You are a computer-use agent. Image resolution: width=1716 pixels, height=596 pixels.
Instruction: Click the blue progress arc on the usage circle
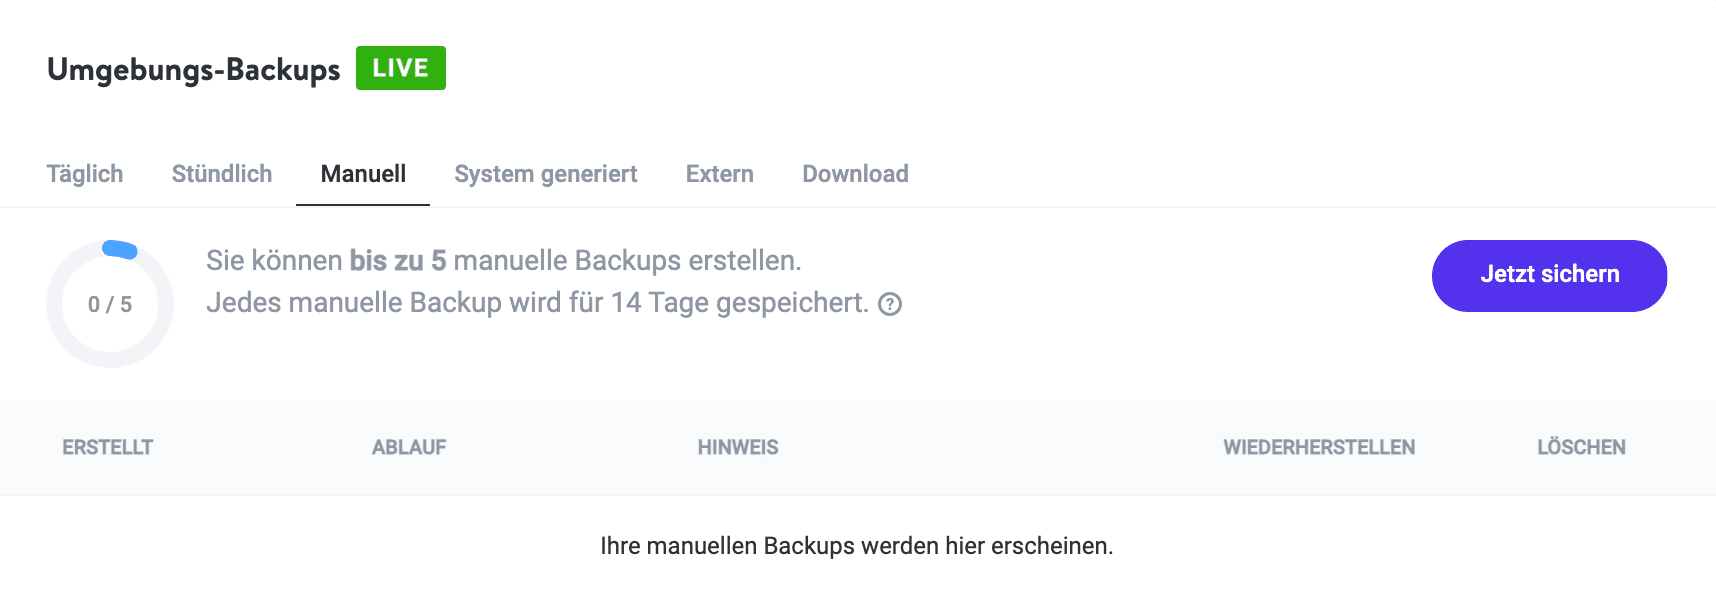[120, 247]
